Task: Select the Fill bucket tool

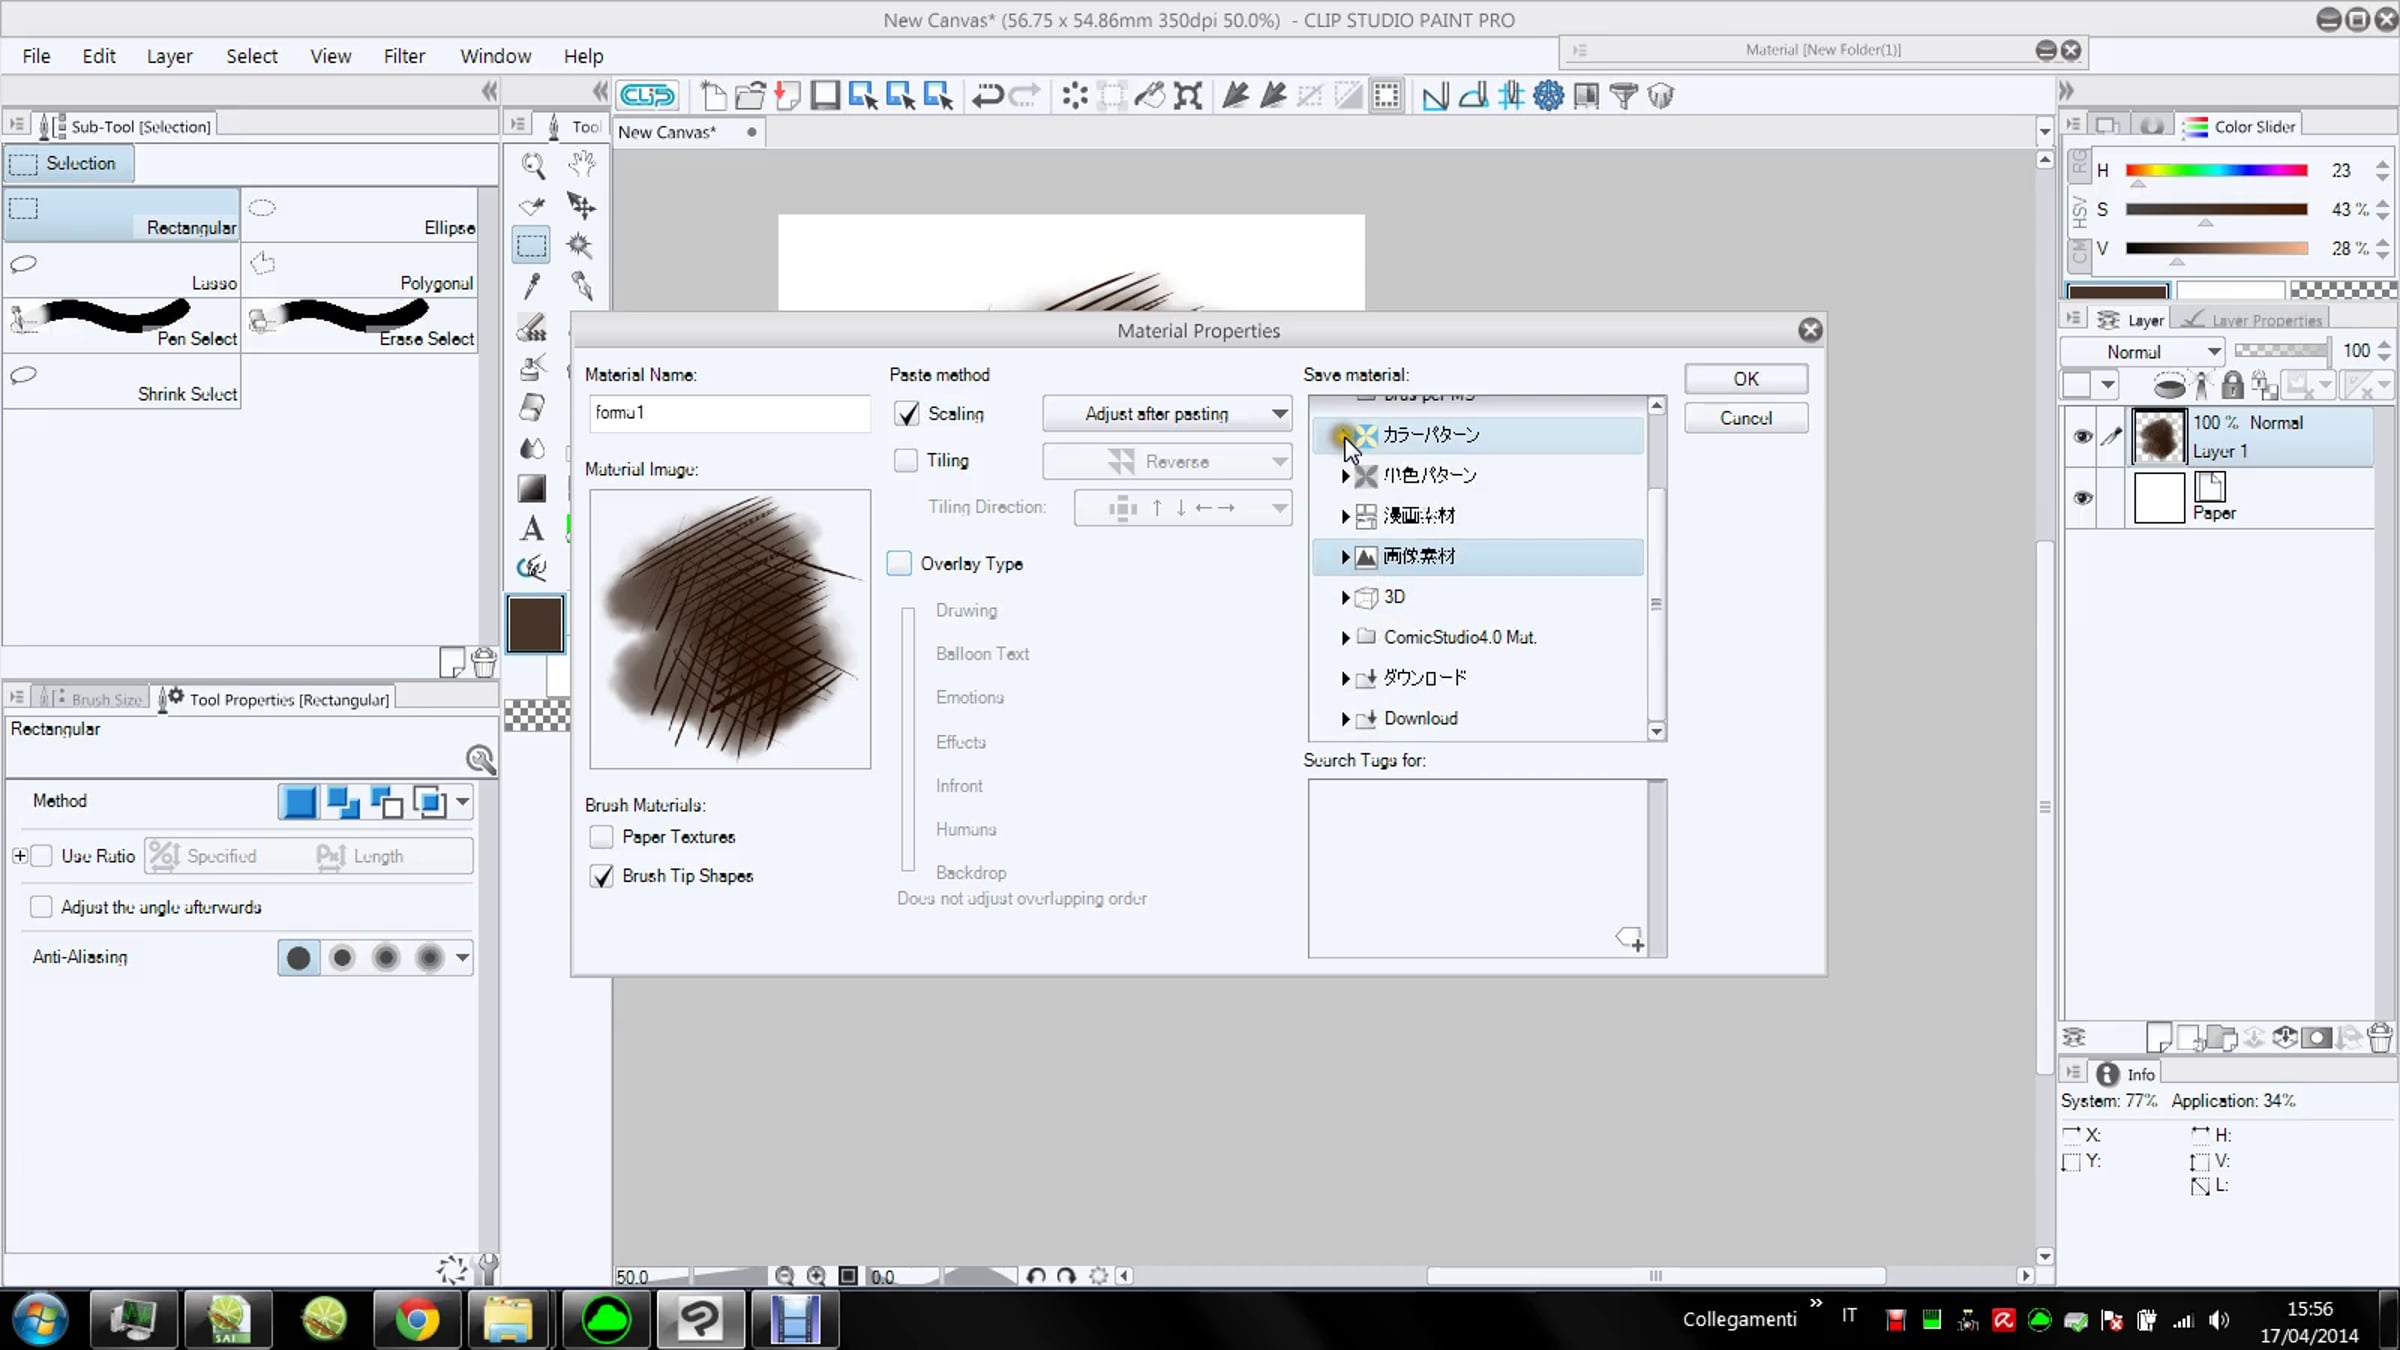Action: pos(532,448)
